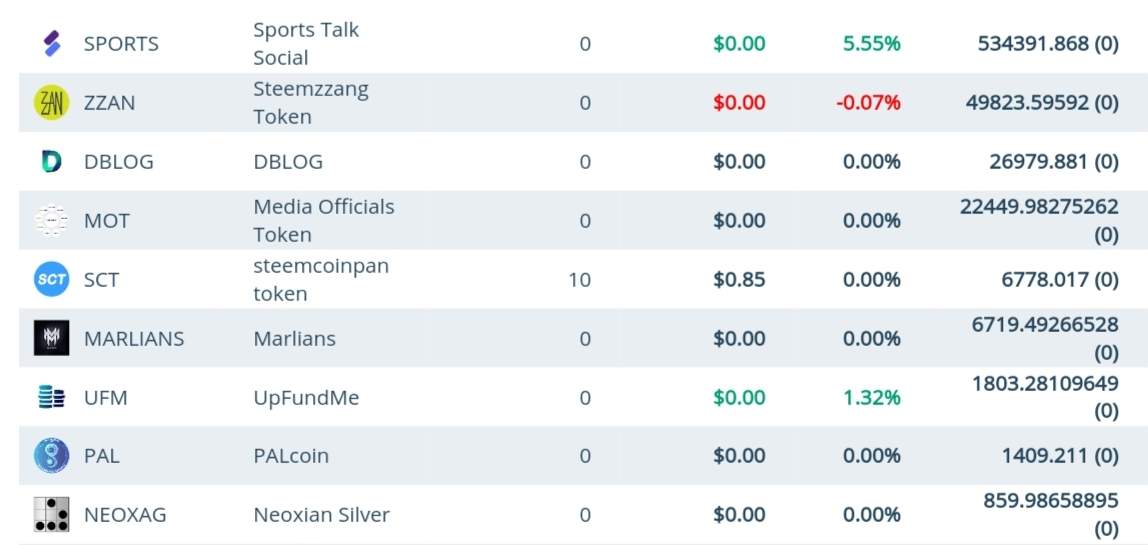Click the MARLIANS black logo icon
Viewport: 1148px width, 545px height.
51,338
